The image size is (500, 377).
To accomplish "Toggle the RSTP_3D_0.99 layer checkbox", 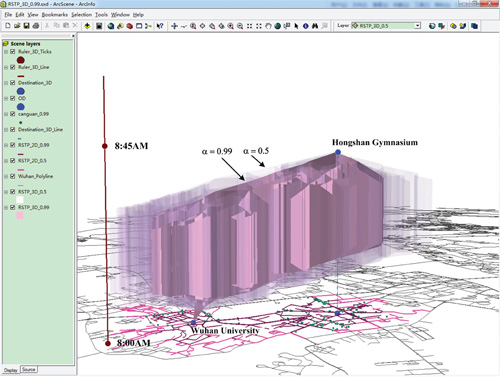I will 13,207.
